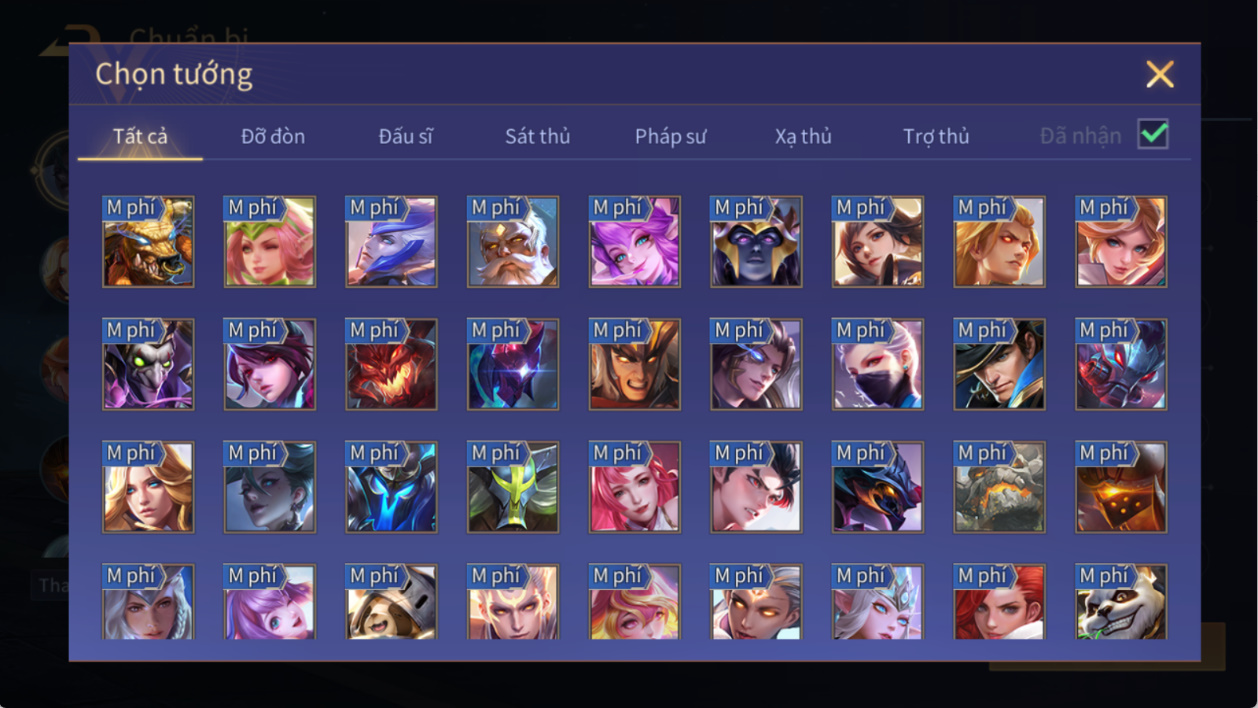This screenshot has width=1258, height=708.
Task: Switch to the Xạ thủ tab
Action: click(803, 136)
